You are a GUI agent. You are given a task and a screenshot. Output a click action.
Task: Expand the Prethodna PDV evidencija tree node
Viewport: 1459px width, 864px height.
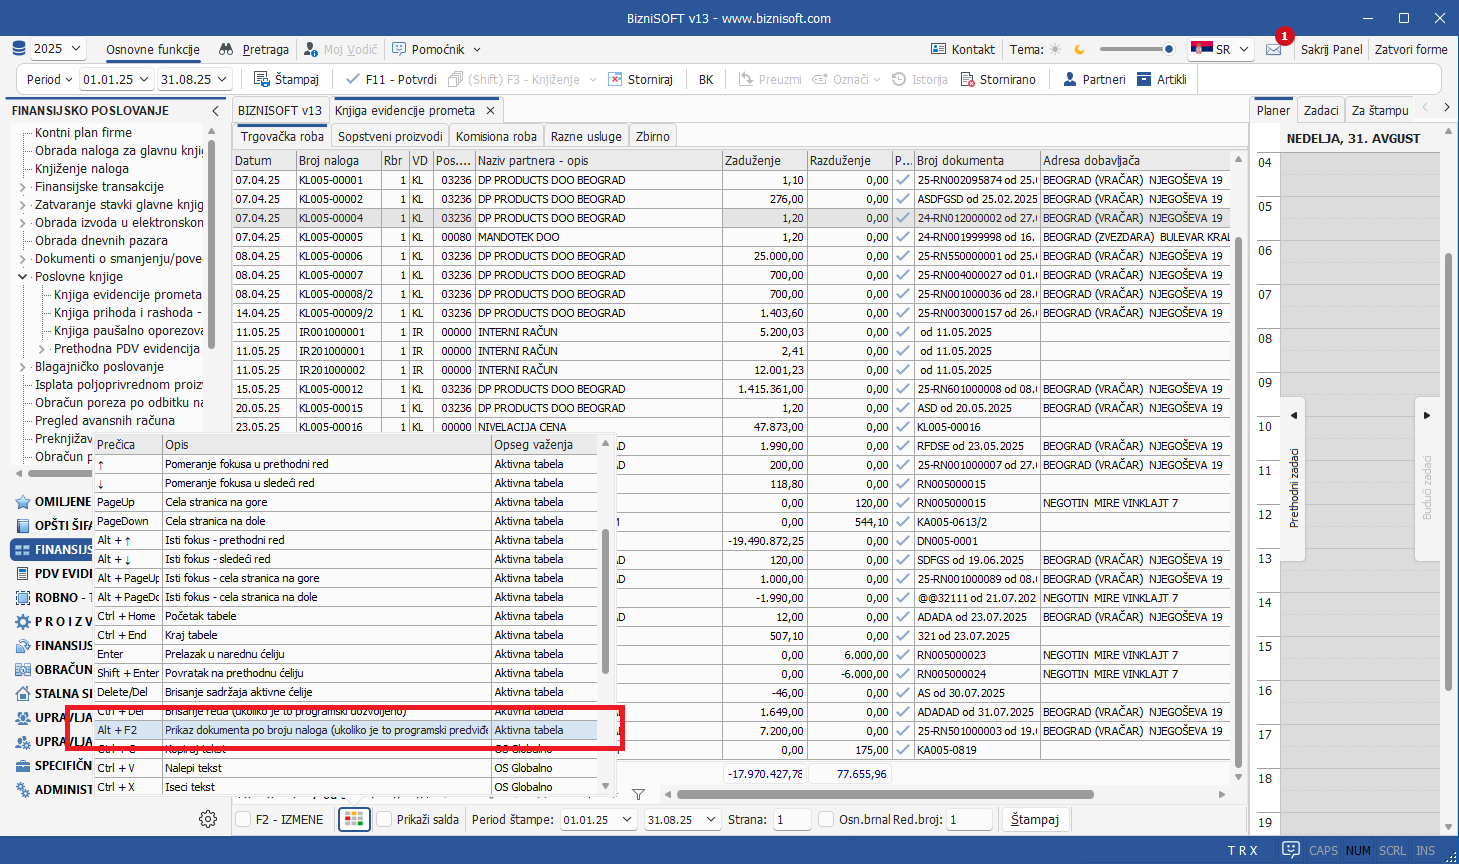point(42,349)
